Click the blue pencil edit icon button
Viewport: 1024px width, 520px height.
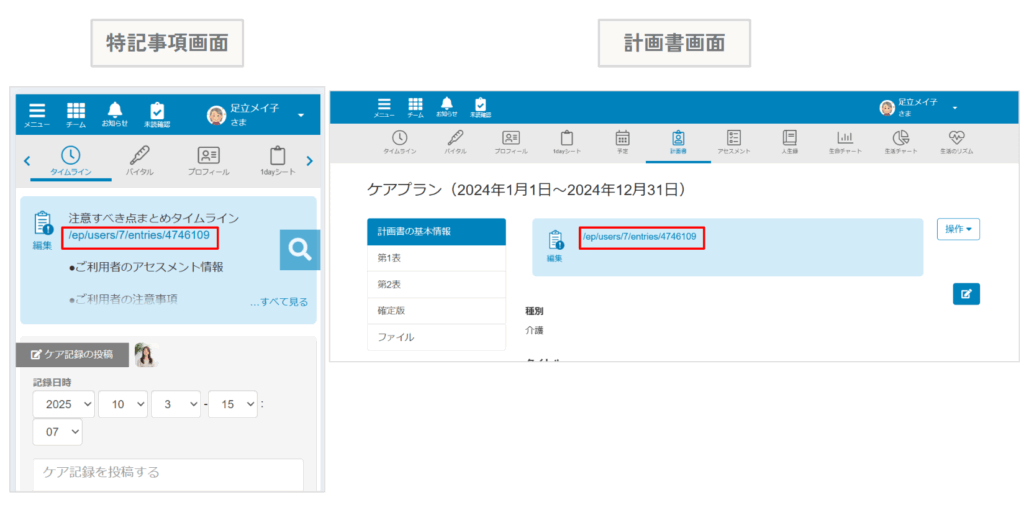tap(966, 293)
